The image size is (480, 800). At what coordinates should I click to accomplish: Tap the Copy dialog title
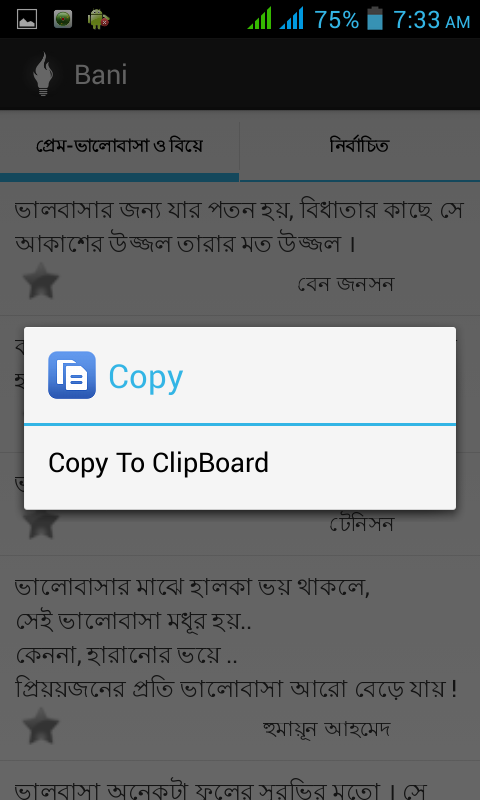pos(146,378)
